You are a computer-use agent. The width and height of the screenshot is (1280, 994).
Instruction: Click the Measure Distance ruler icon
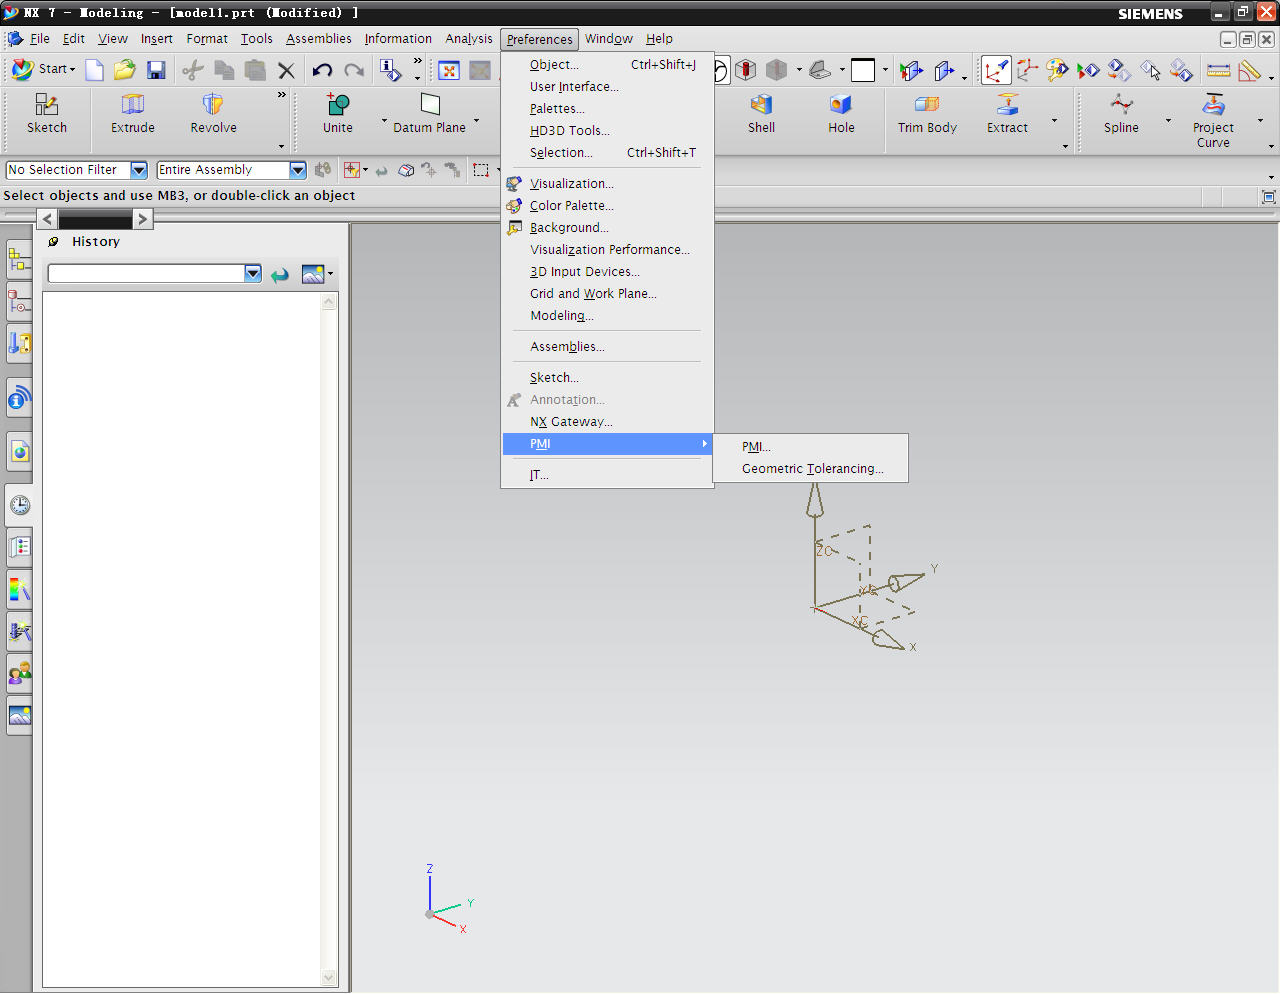click(1218, 70)
